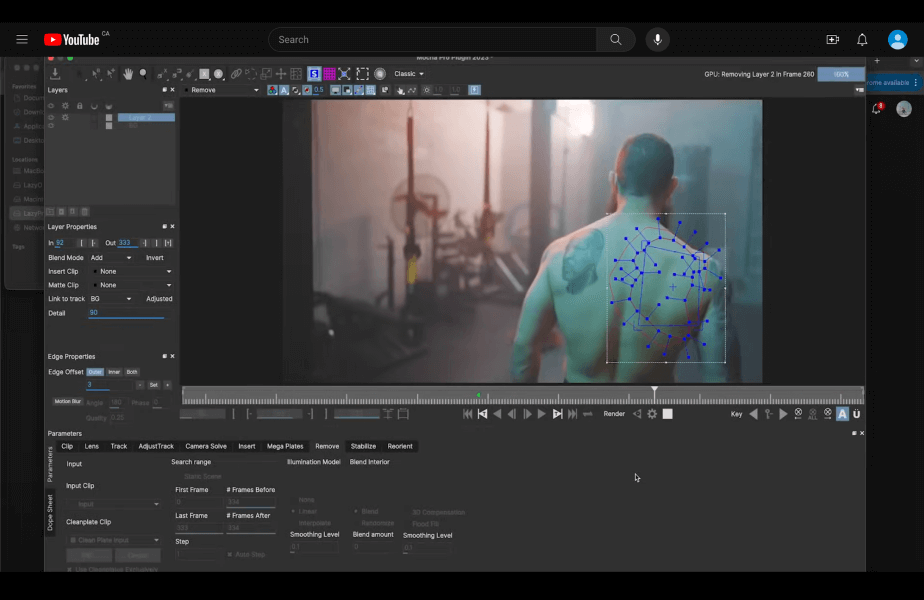Image resolution: width=924 pixels, height=600 pixels.
Task: Open the Insert Clip None dropdown
Action: point(133,272)
